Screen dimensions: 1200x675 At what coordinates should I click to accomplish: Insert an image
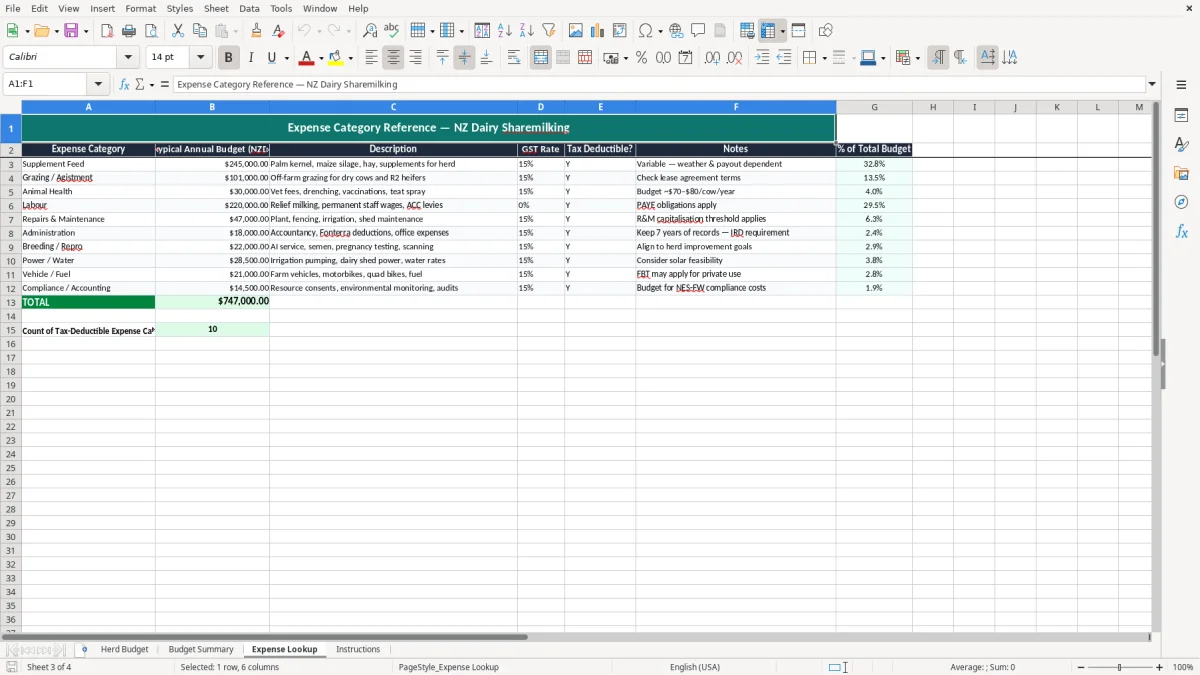tap(576, 31)
